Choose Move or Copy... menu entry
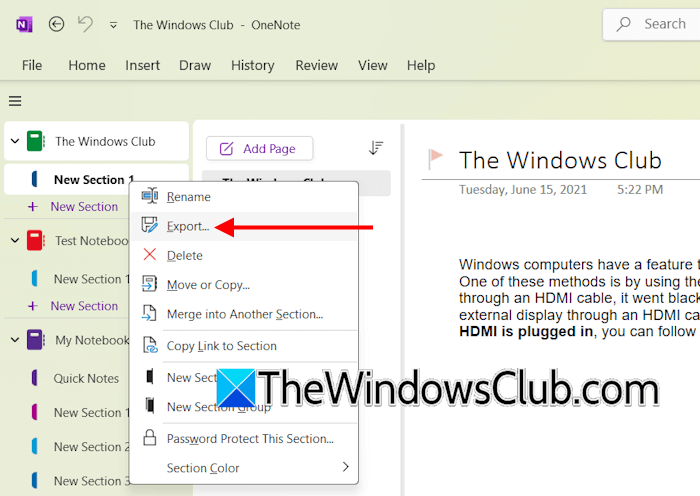 pyautogui.click(x=244, y=285)
